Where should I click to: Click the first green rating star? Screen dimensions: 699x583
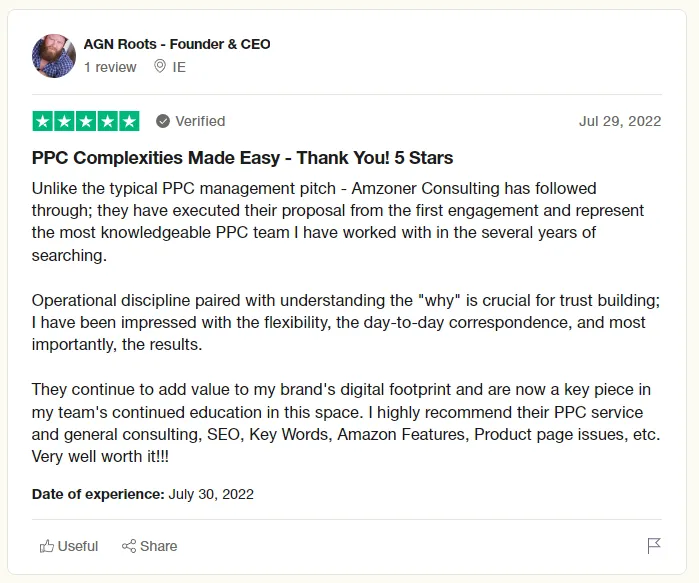tap(43, 121)
